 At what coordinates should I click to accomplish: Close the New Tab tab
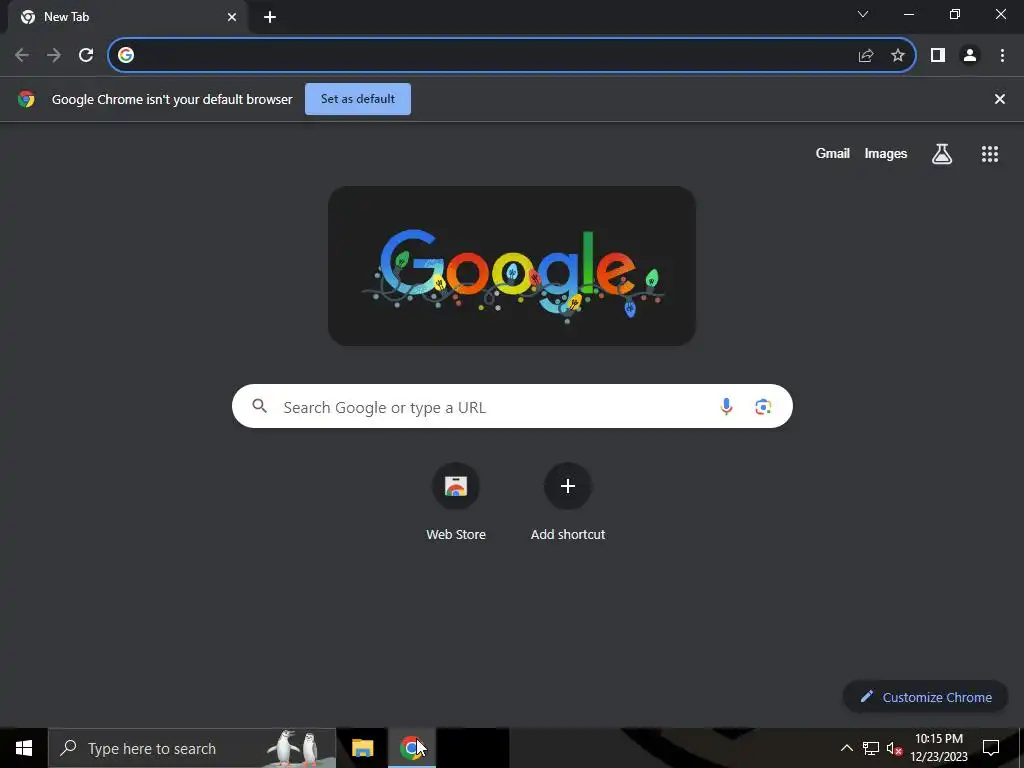point(232,17)
